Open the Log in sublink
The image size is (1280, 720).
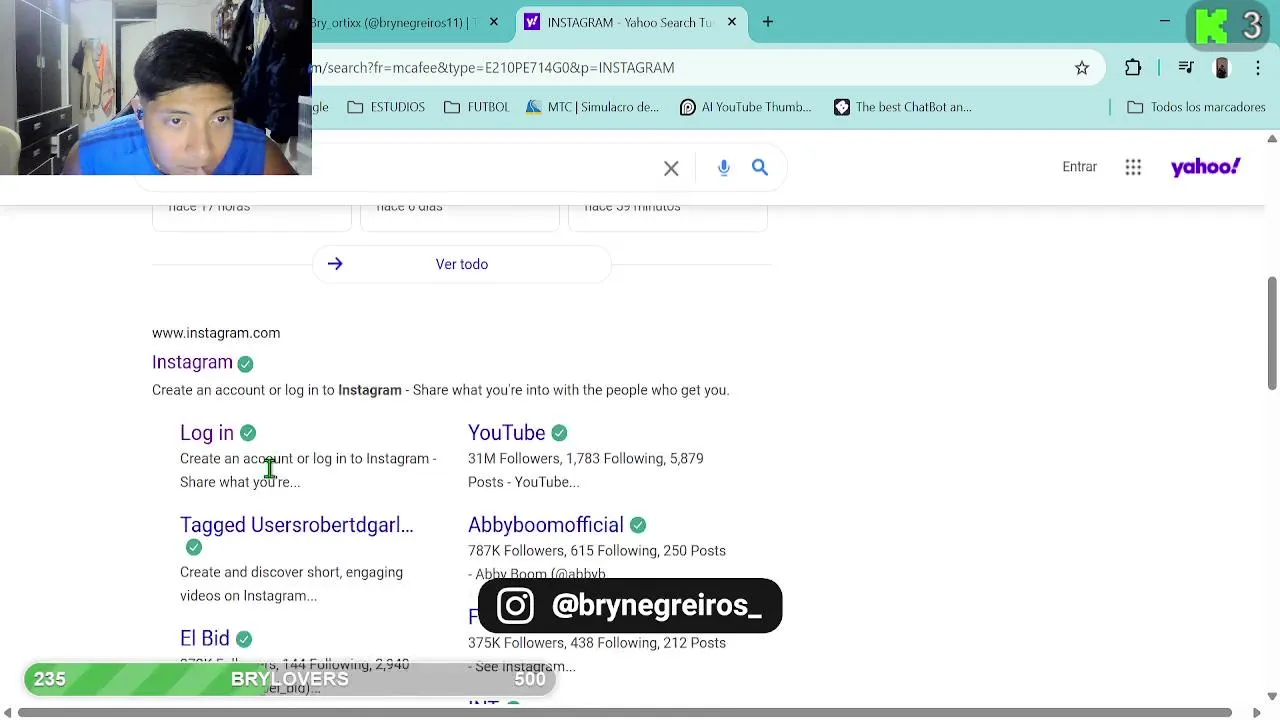point(207,433)
